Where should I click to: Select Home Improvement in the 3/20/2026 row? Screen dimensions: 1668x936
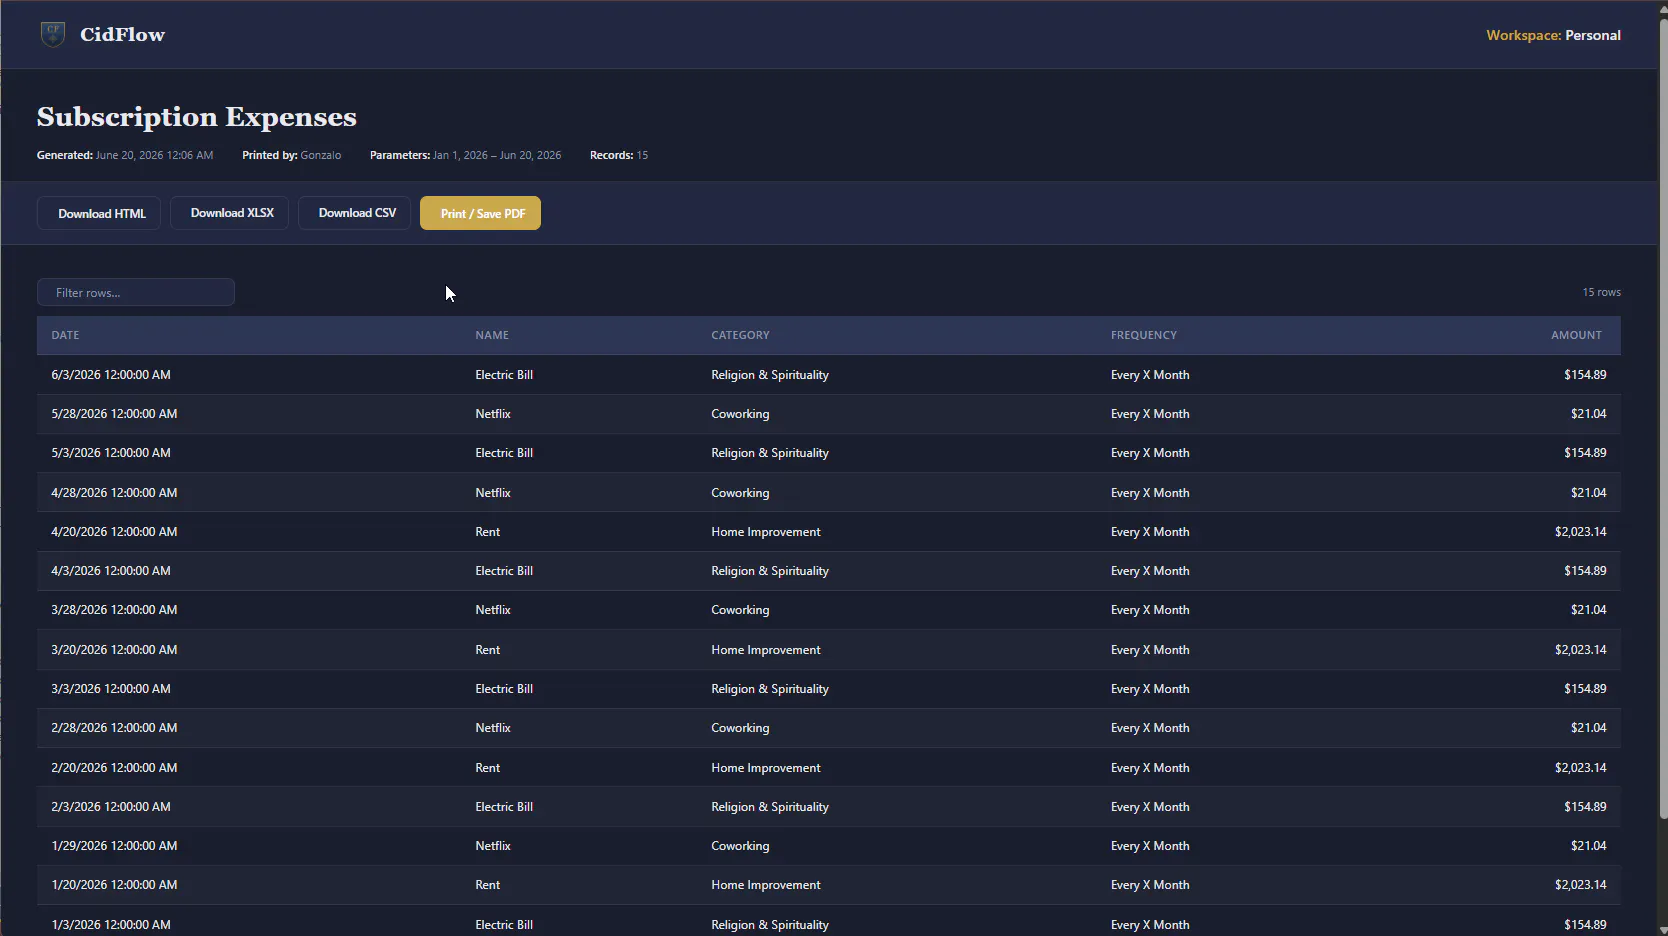[x=766, y=650]
